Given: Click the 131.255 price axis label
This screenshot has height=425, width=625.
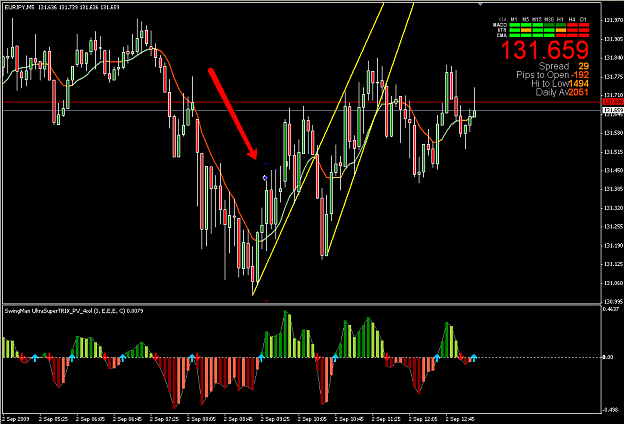Looking at the screenshot, I should point(614,227).
